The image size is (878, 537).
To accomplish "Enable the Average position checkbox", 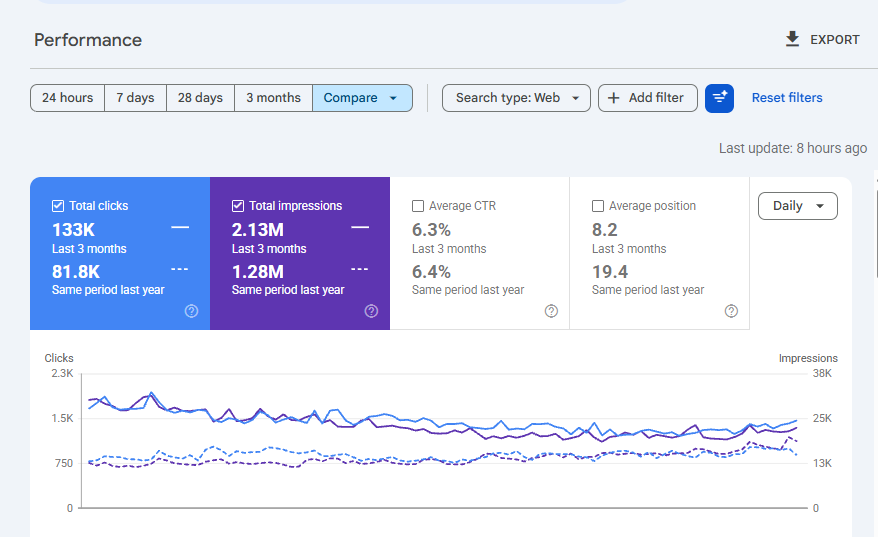I will click(x=598, y=206).
